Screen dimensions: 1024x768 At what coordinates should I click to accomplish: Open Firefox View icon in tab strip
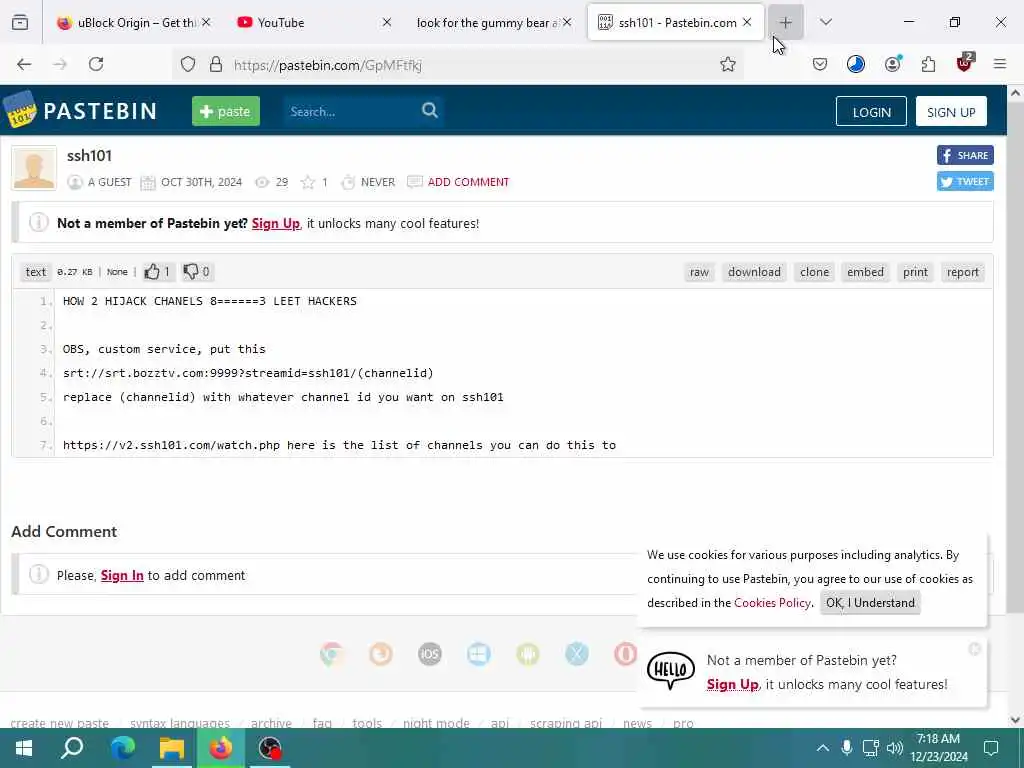(x=20, y=22)
